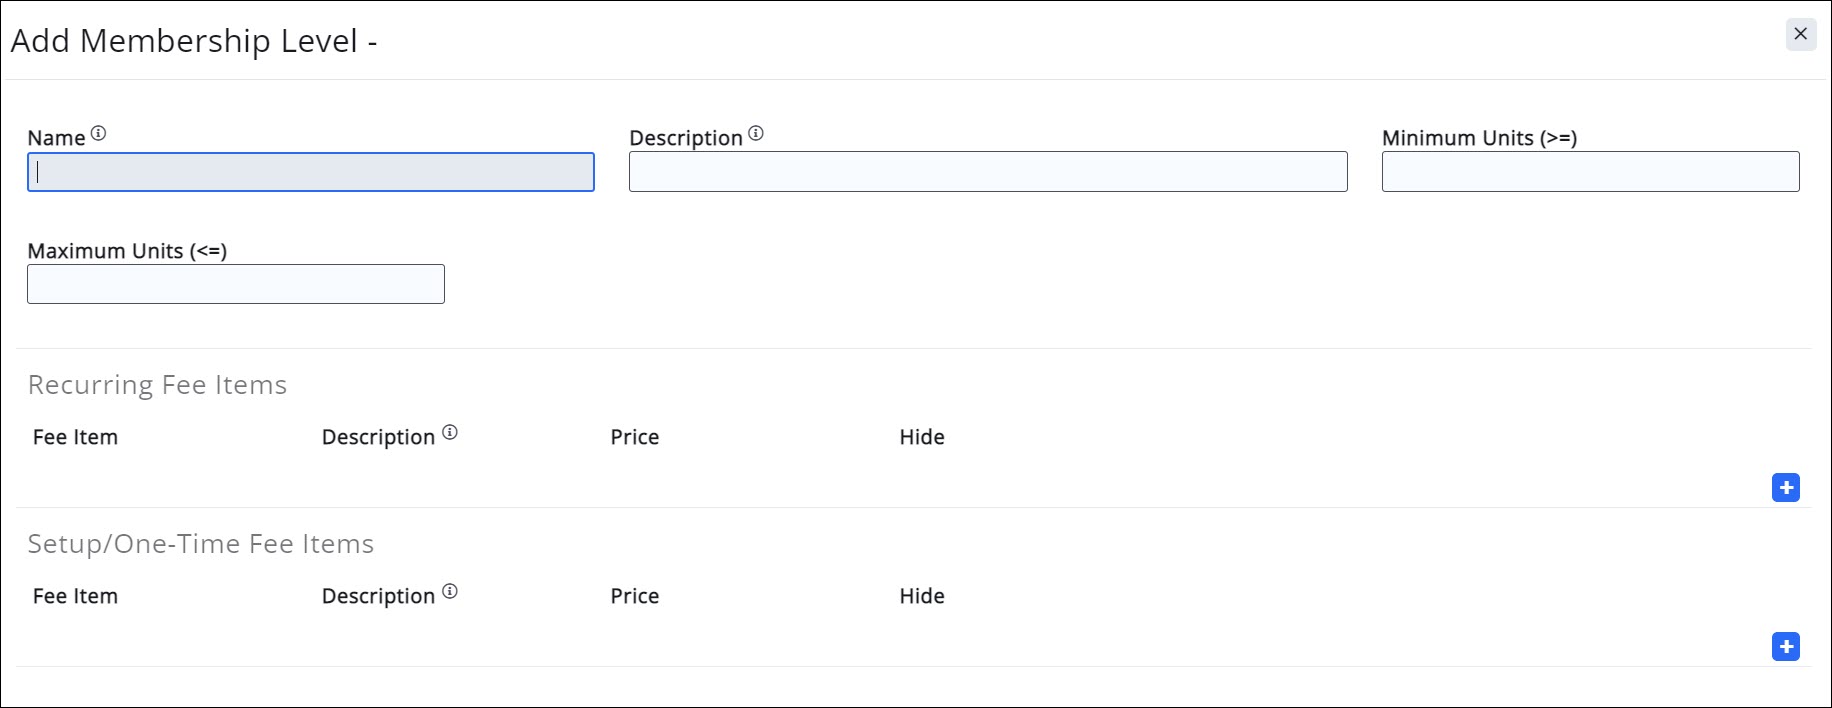Click the Price column header under Setup/One-Time Fee Items

point(635,596)
